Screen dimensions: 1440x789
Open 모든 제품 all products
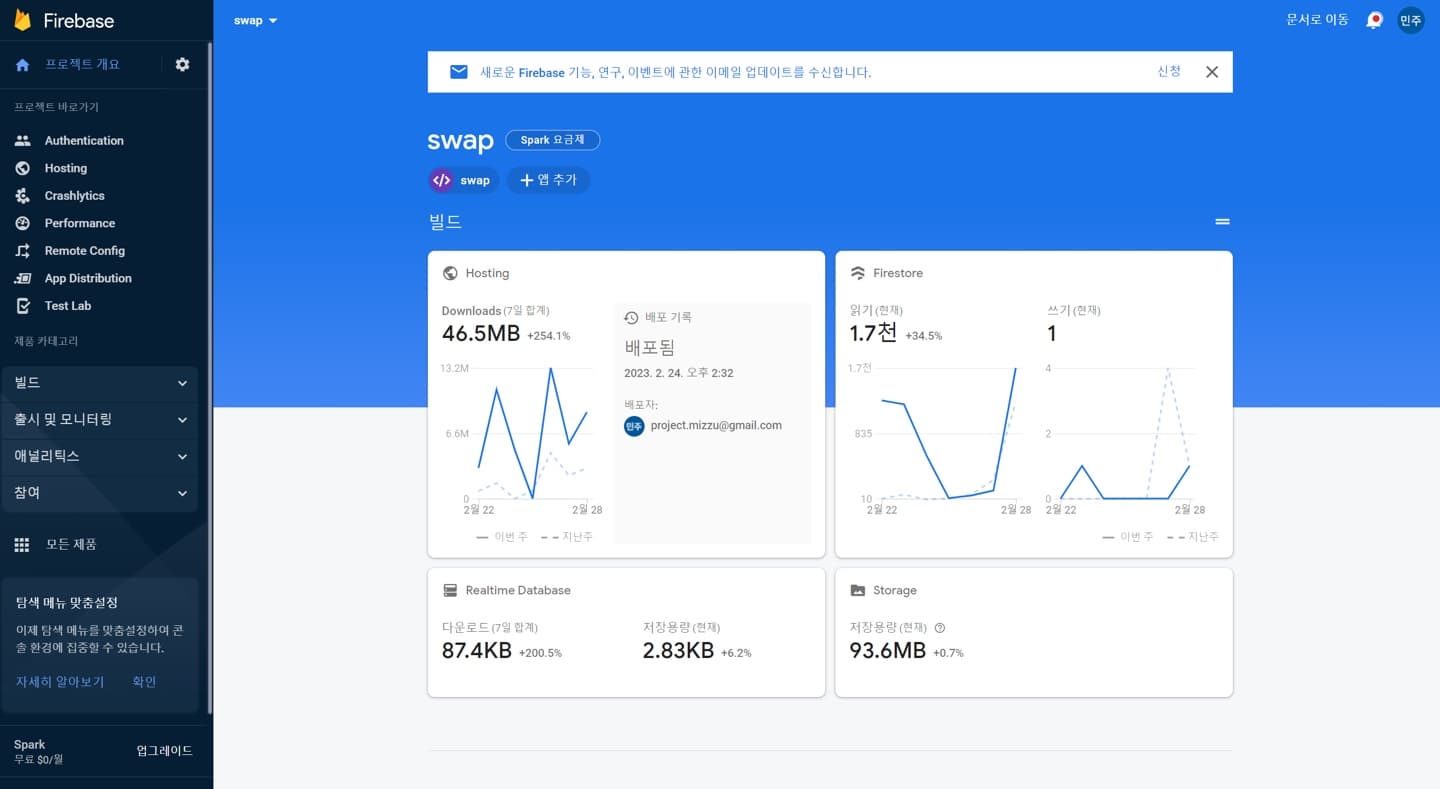(x=71, y=545)
